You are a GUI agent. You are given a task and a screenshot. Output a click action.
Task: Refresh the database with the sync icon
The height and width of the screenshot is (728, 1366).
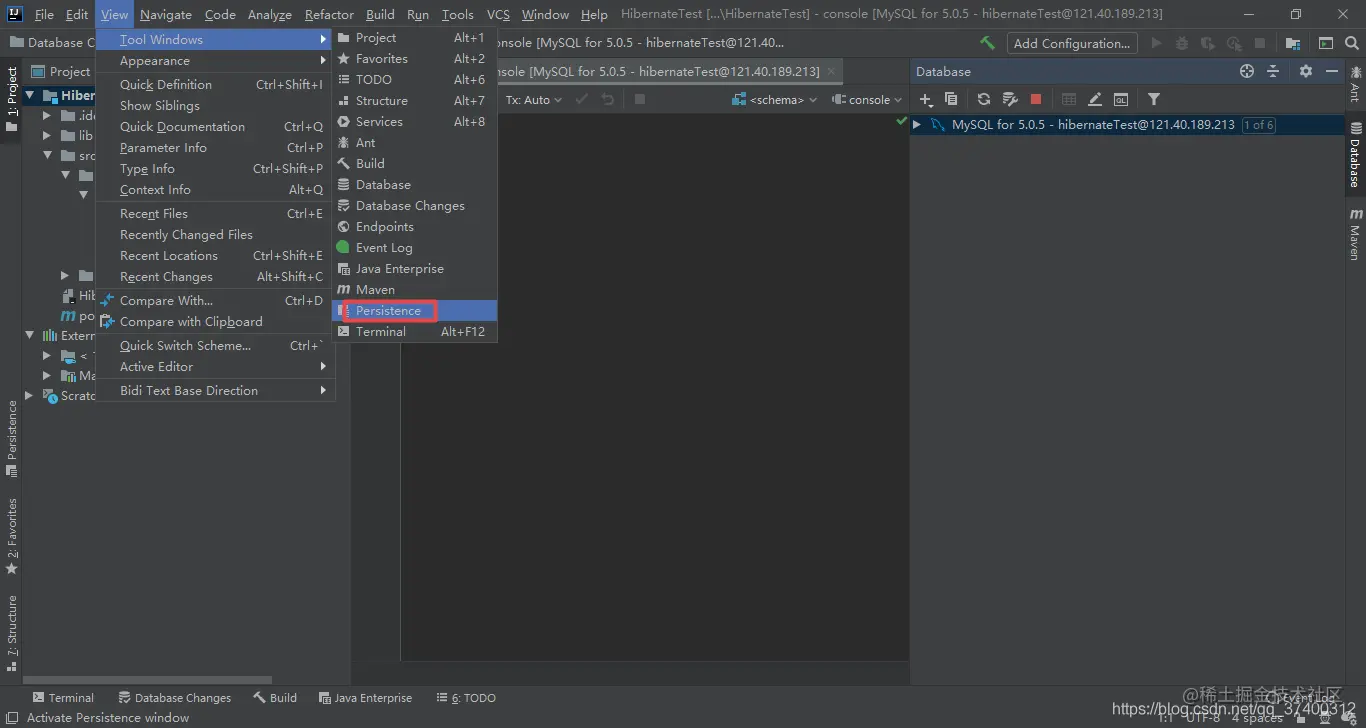tap(984, 99)
